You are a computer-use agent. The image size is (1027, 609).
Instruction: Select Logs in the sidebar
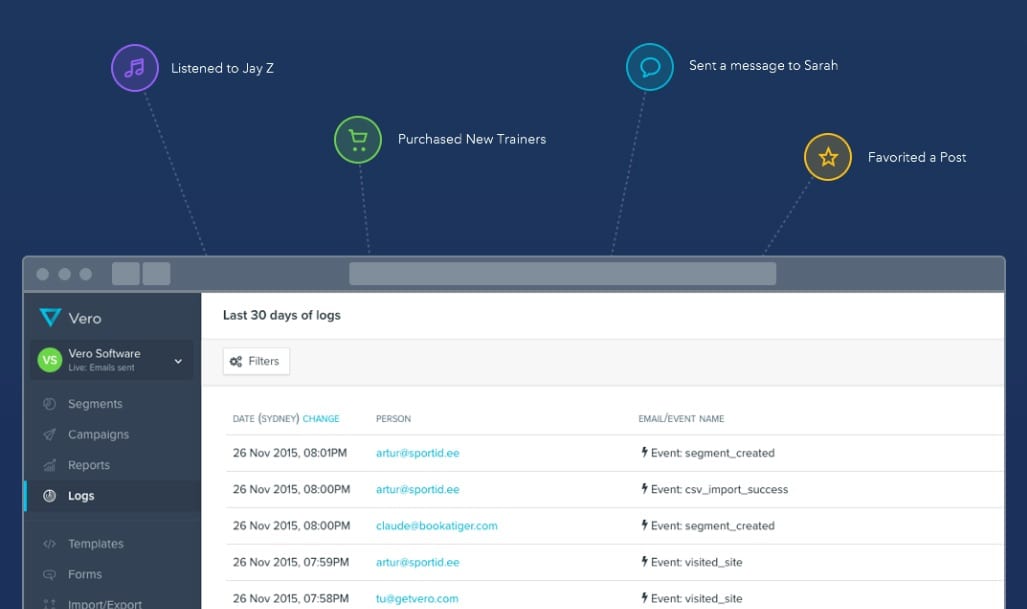(x=81, y=496)
